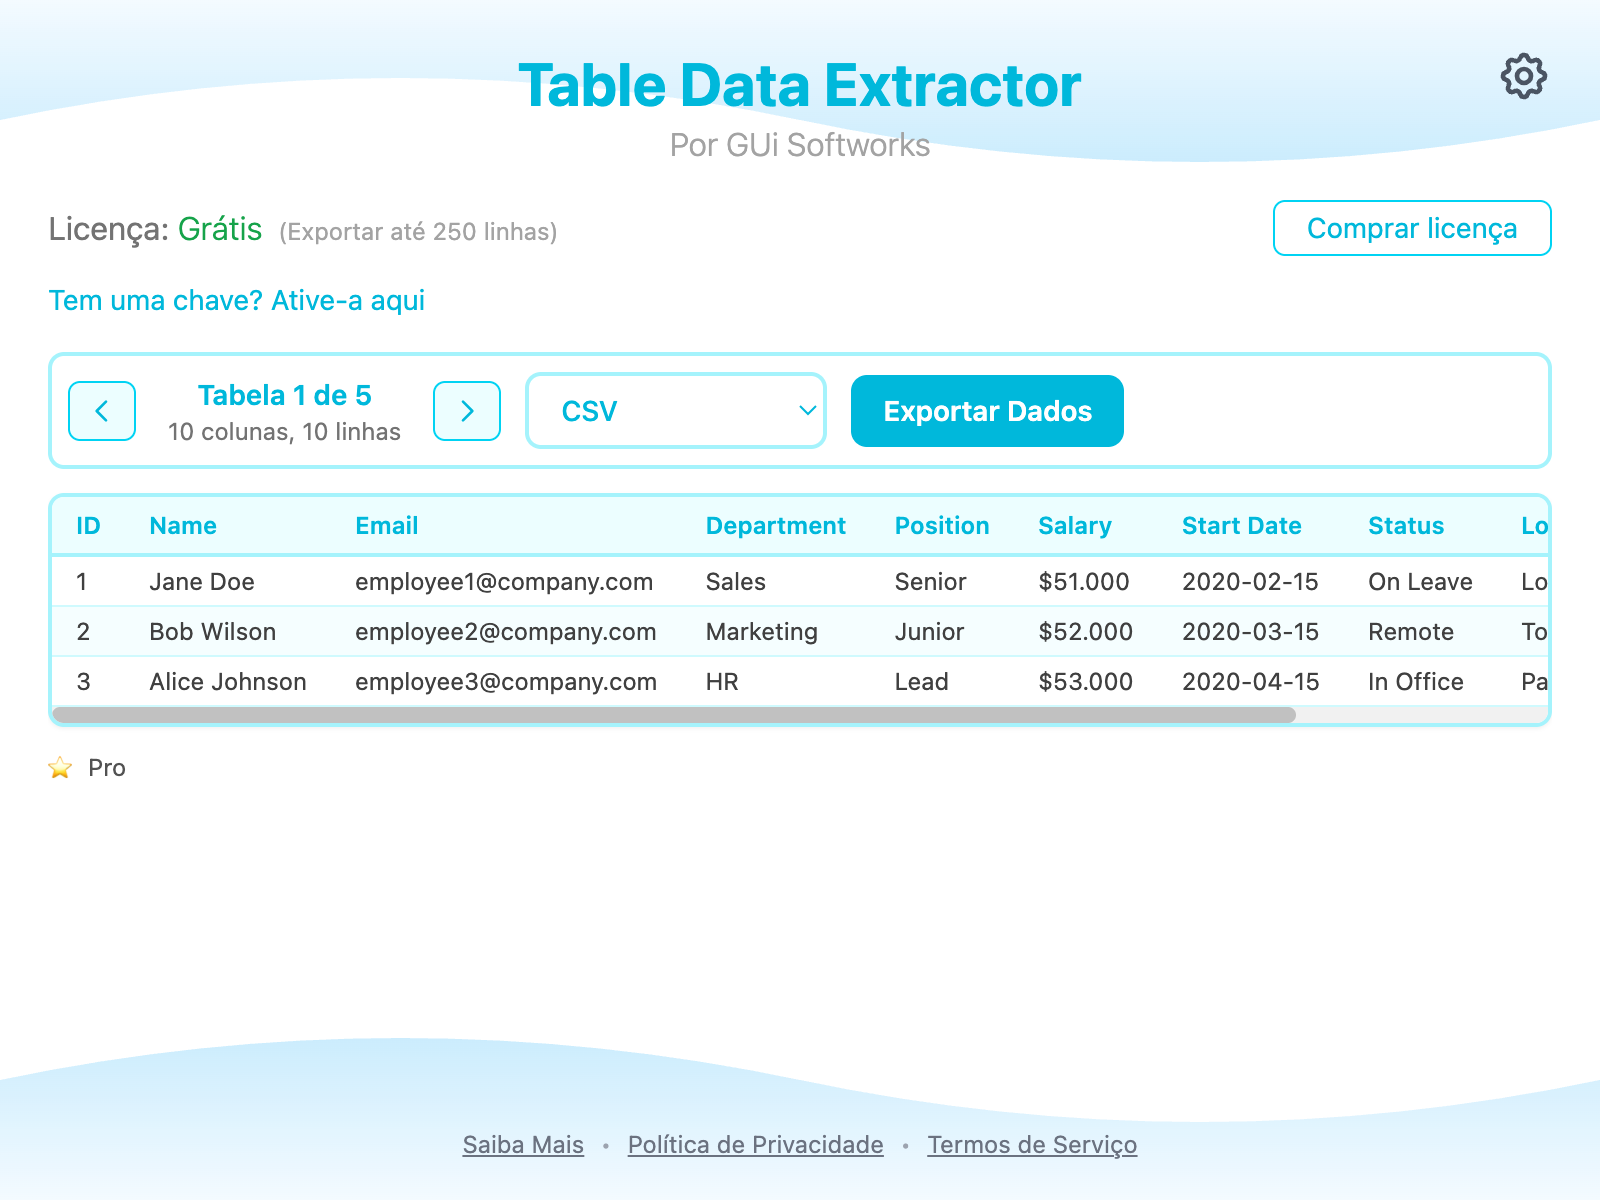Image resolution: width=1600 pixels, height=1200 pixels.
Task: Click the Exportar Dados button
Action: pyautogui.click(x=986, y=410)
